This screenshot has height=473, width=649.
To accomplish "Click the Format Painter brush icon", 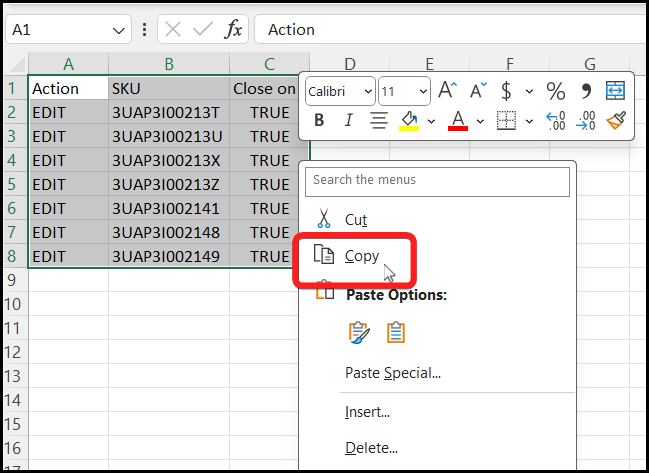I will [616, 121].
